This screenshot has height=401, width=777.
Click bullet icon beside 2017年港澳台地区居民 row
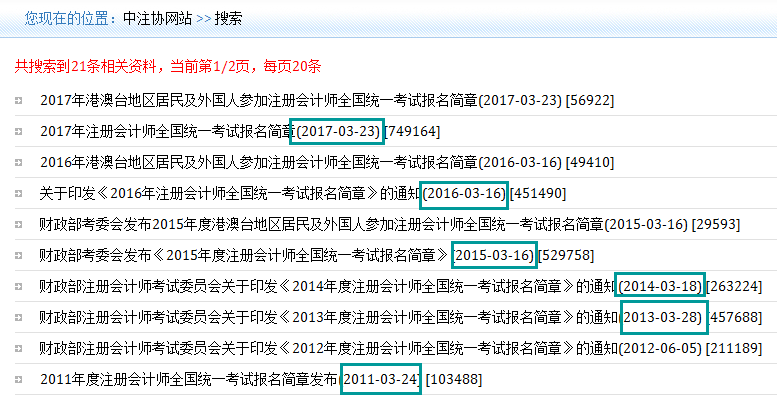point(19,101)
